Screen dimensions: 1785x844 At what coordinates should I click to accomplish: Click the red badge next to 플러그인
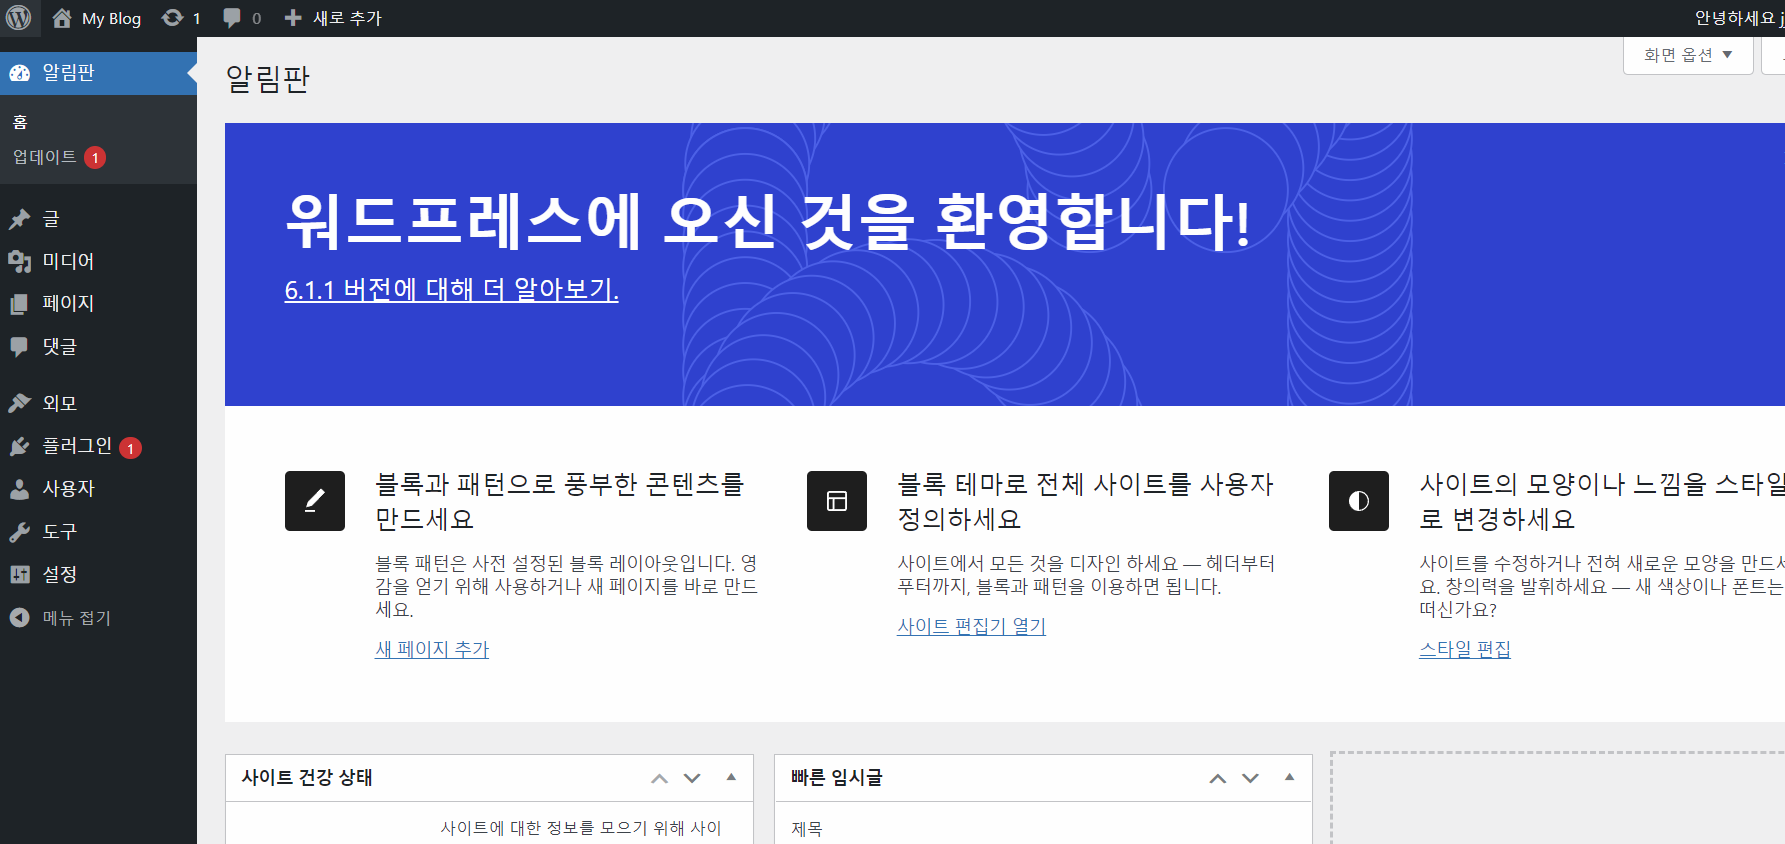[x=130, y=448]
